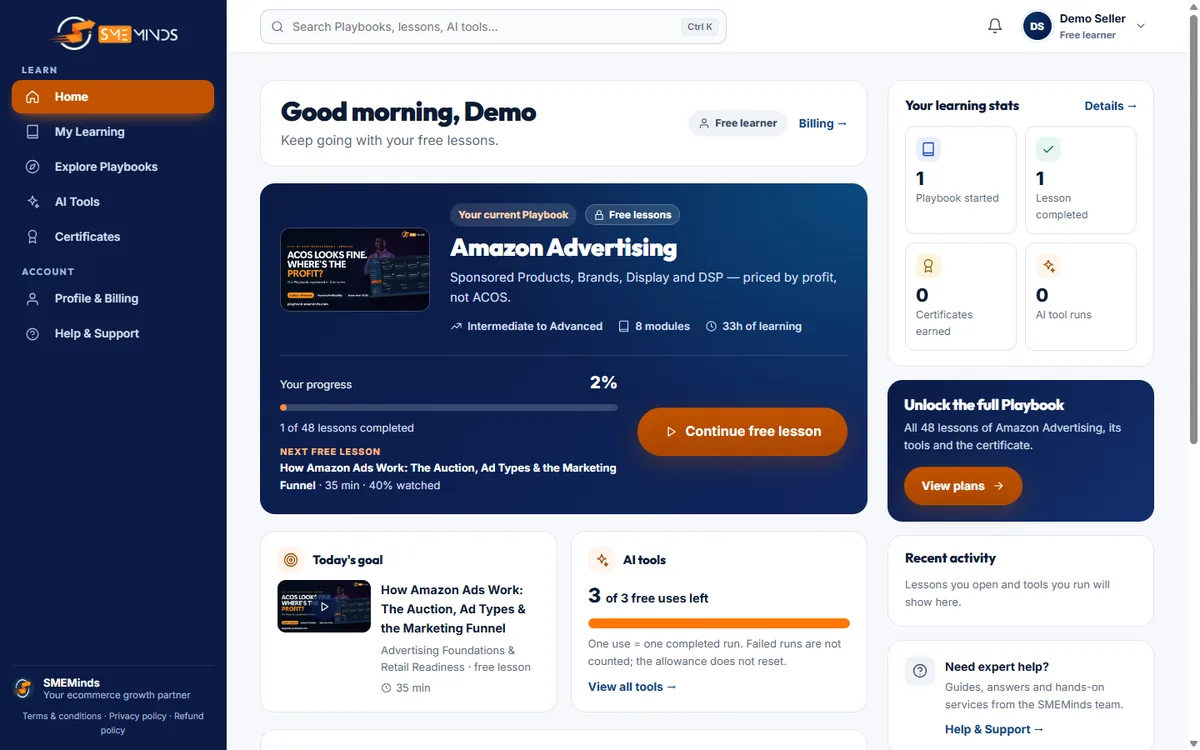Click the View plans button
Image resolution: width=1200 pixels, height=750 pixels.
(x=963, y=486)
